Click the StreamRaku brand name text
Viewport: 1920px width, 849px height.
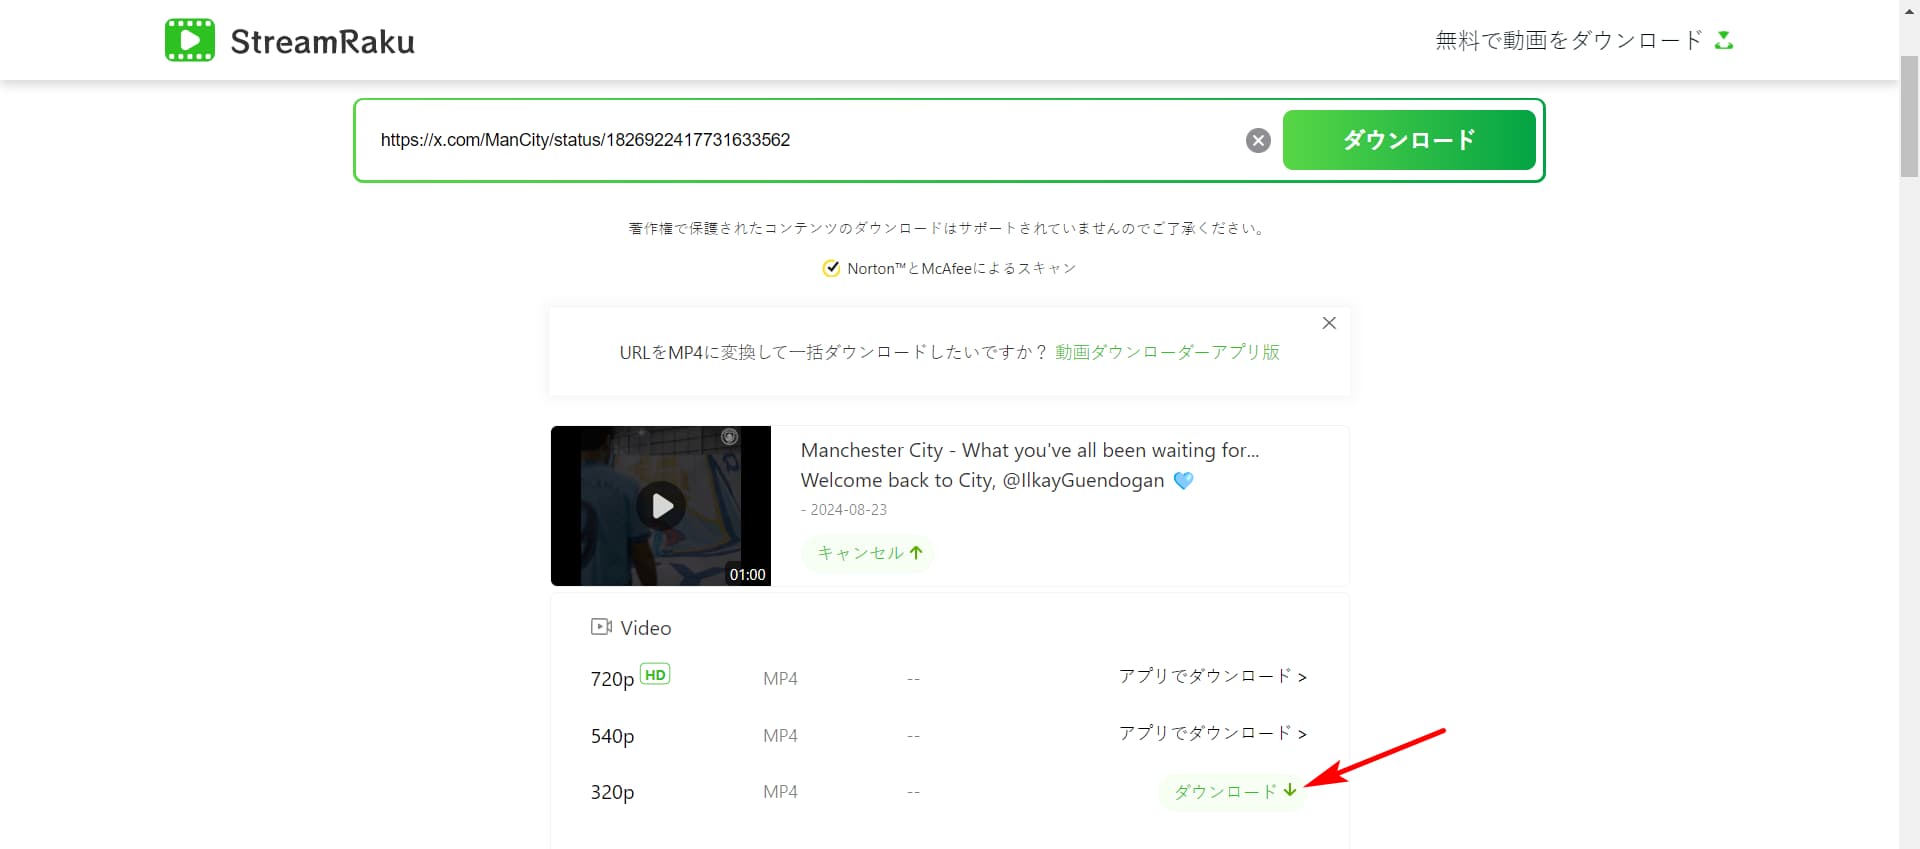322,41
